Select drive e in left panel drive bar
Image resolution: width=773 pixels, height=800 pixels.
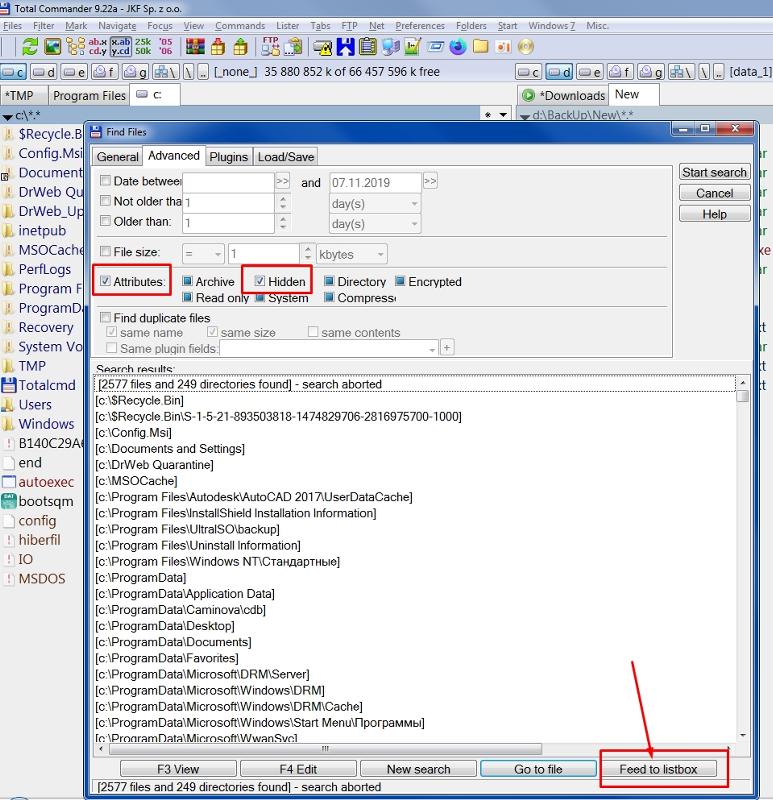click(x=74, y=72)
